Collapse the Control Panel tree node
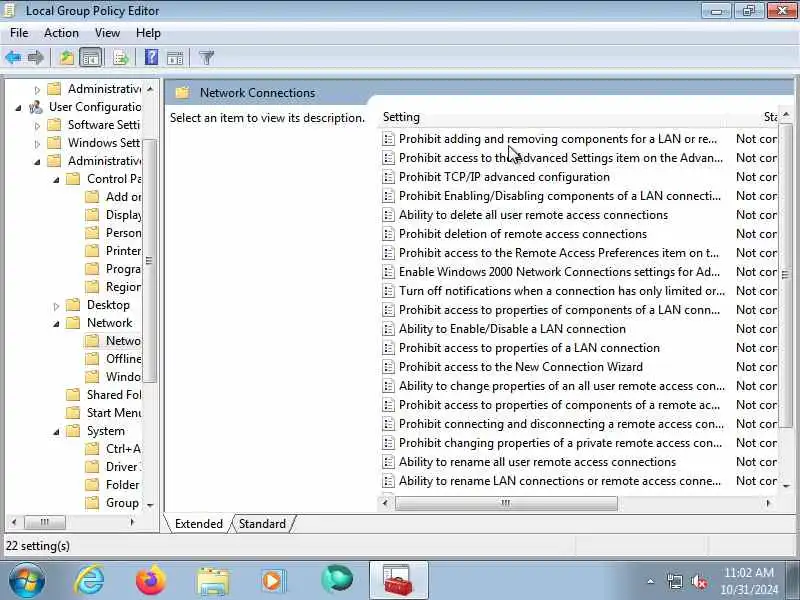The width and height of the screenshot is (800, 600). coord(56,180)
